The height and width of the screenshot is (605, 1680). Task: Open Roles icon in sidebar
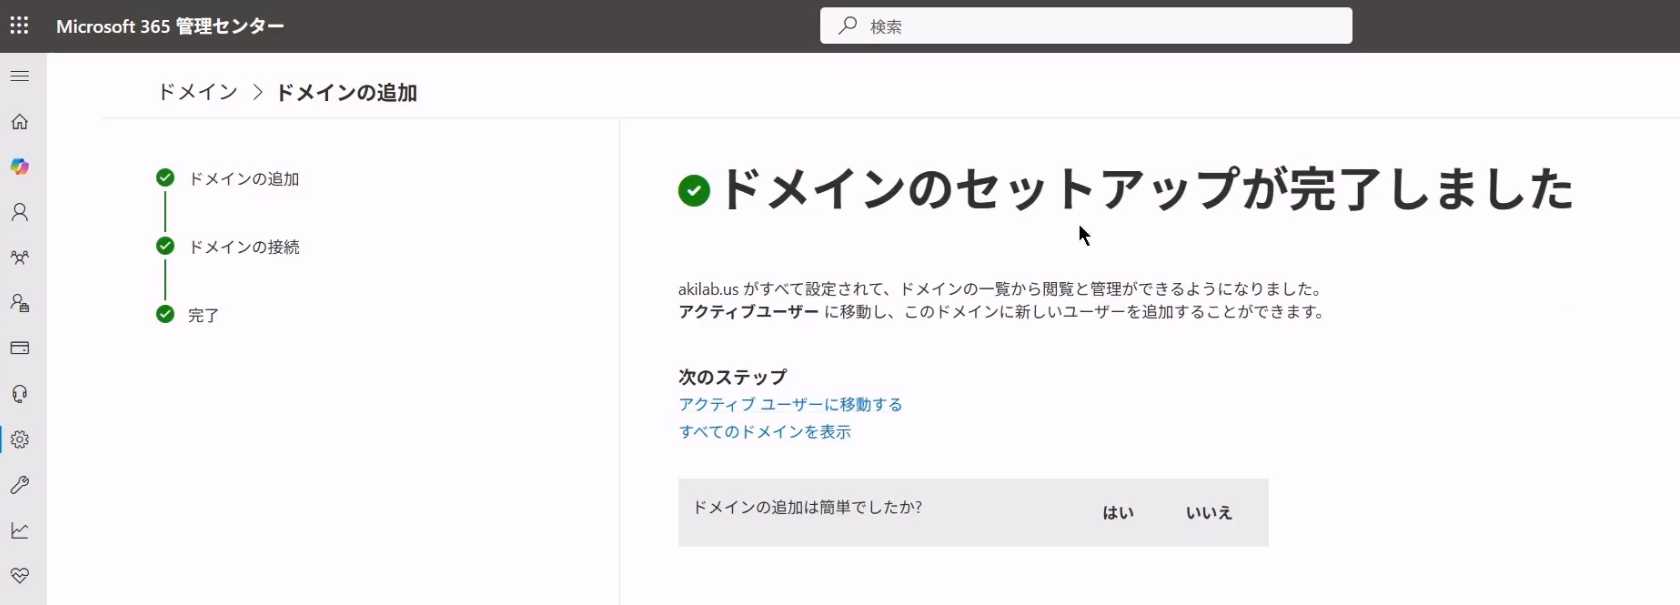[20, 303]
